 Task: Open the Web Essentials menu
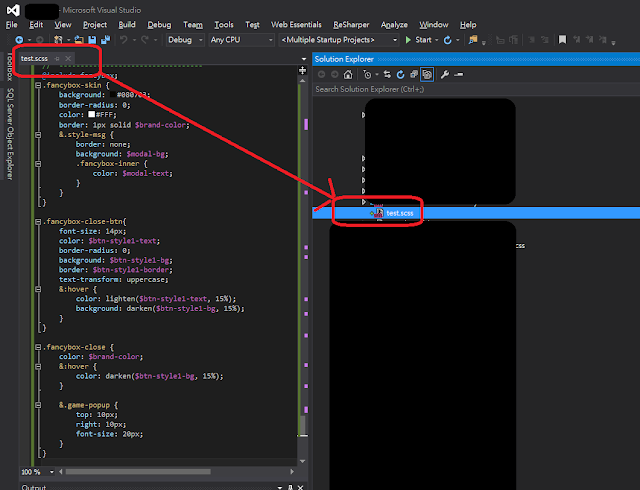296,25
